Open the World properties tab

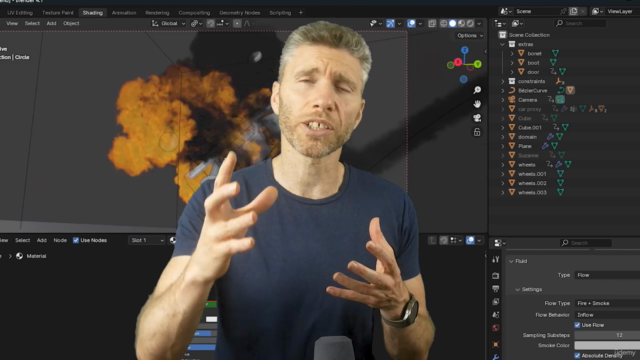pos(496,328)
